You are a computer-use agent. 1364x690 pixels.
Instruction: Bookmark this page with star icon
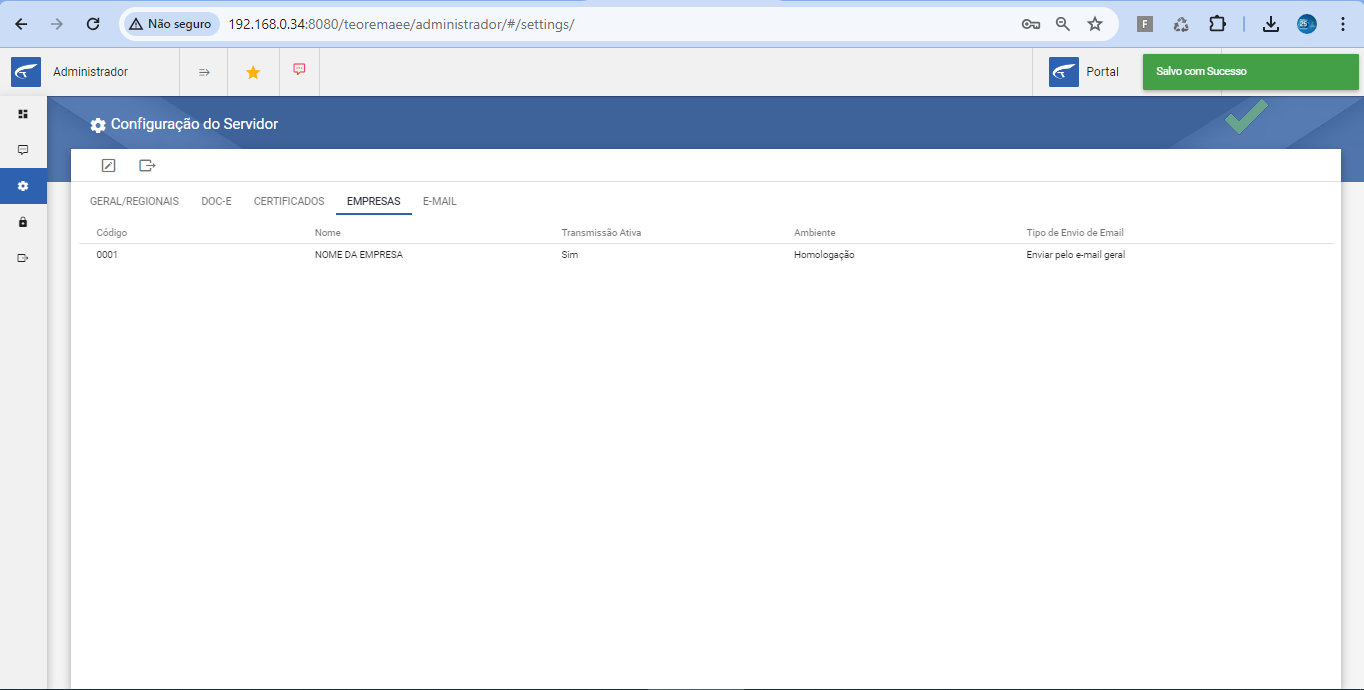[x=1095, y=24]
